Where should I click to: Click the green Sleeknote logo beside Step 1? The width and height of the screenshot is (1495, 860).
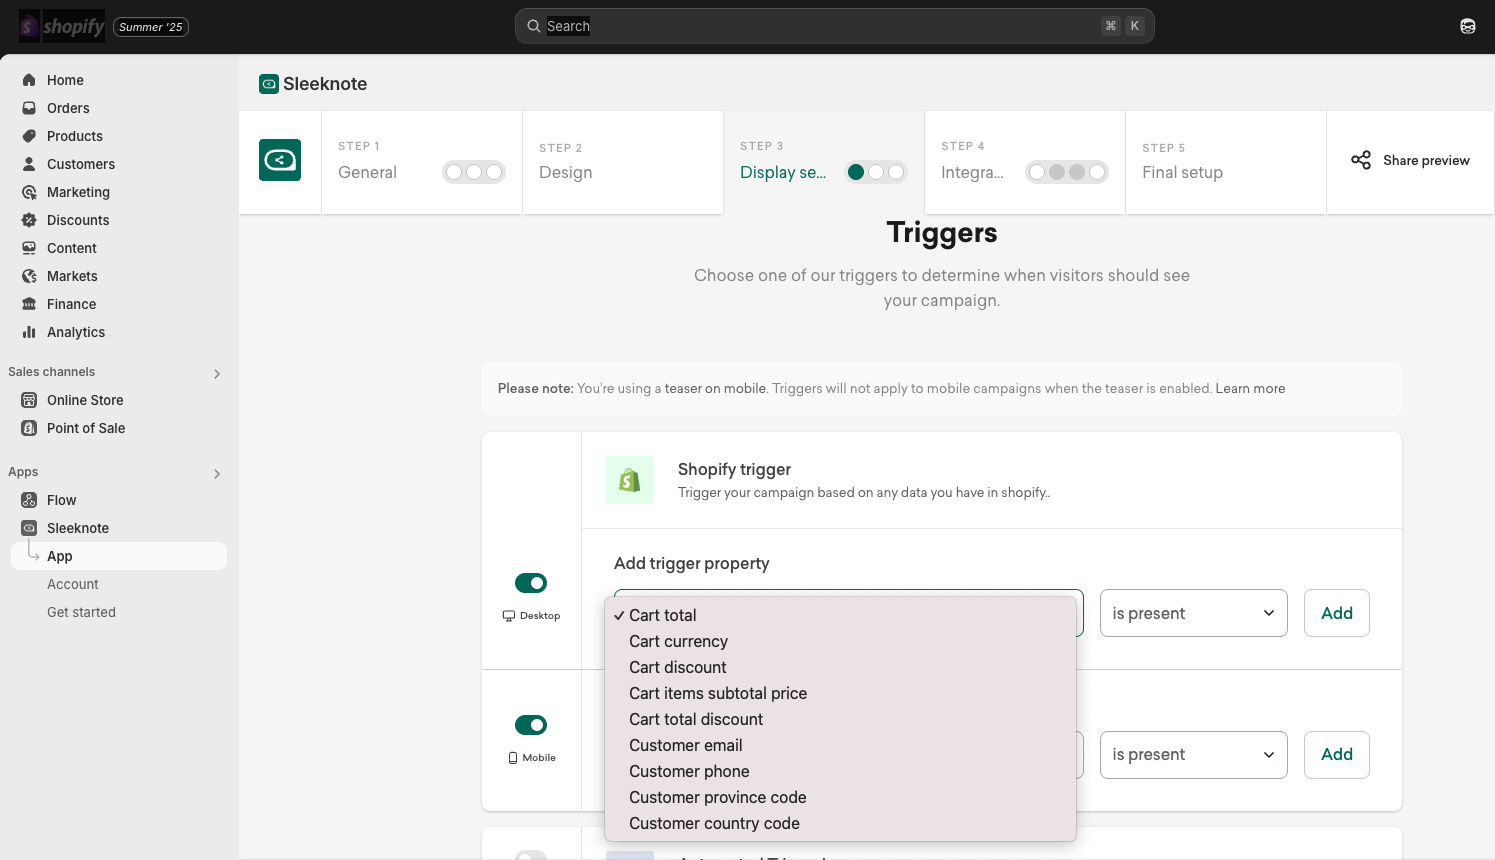point(280,160)
